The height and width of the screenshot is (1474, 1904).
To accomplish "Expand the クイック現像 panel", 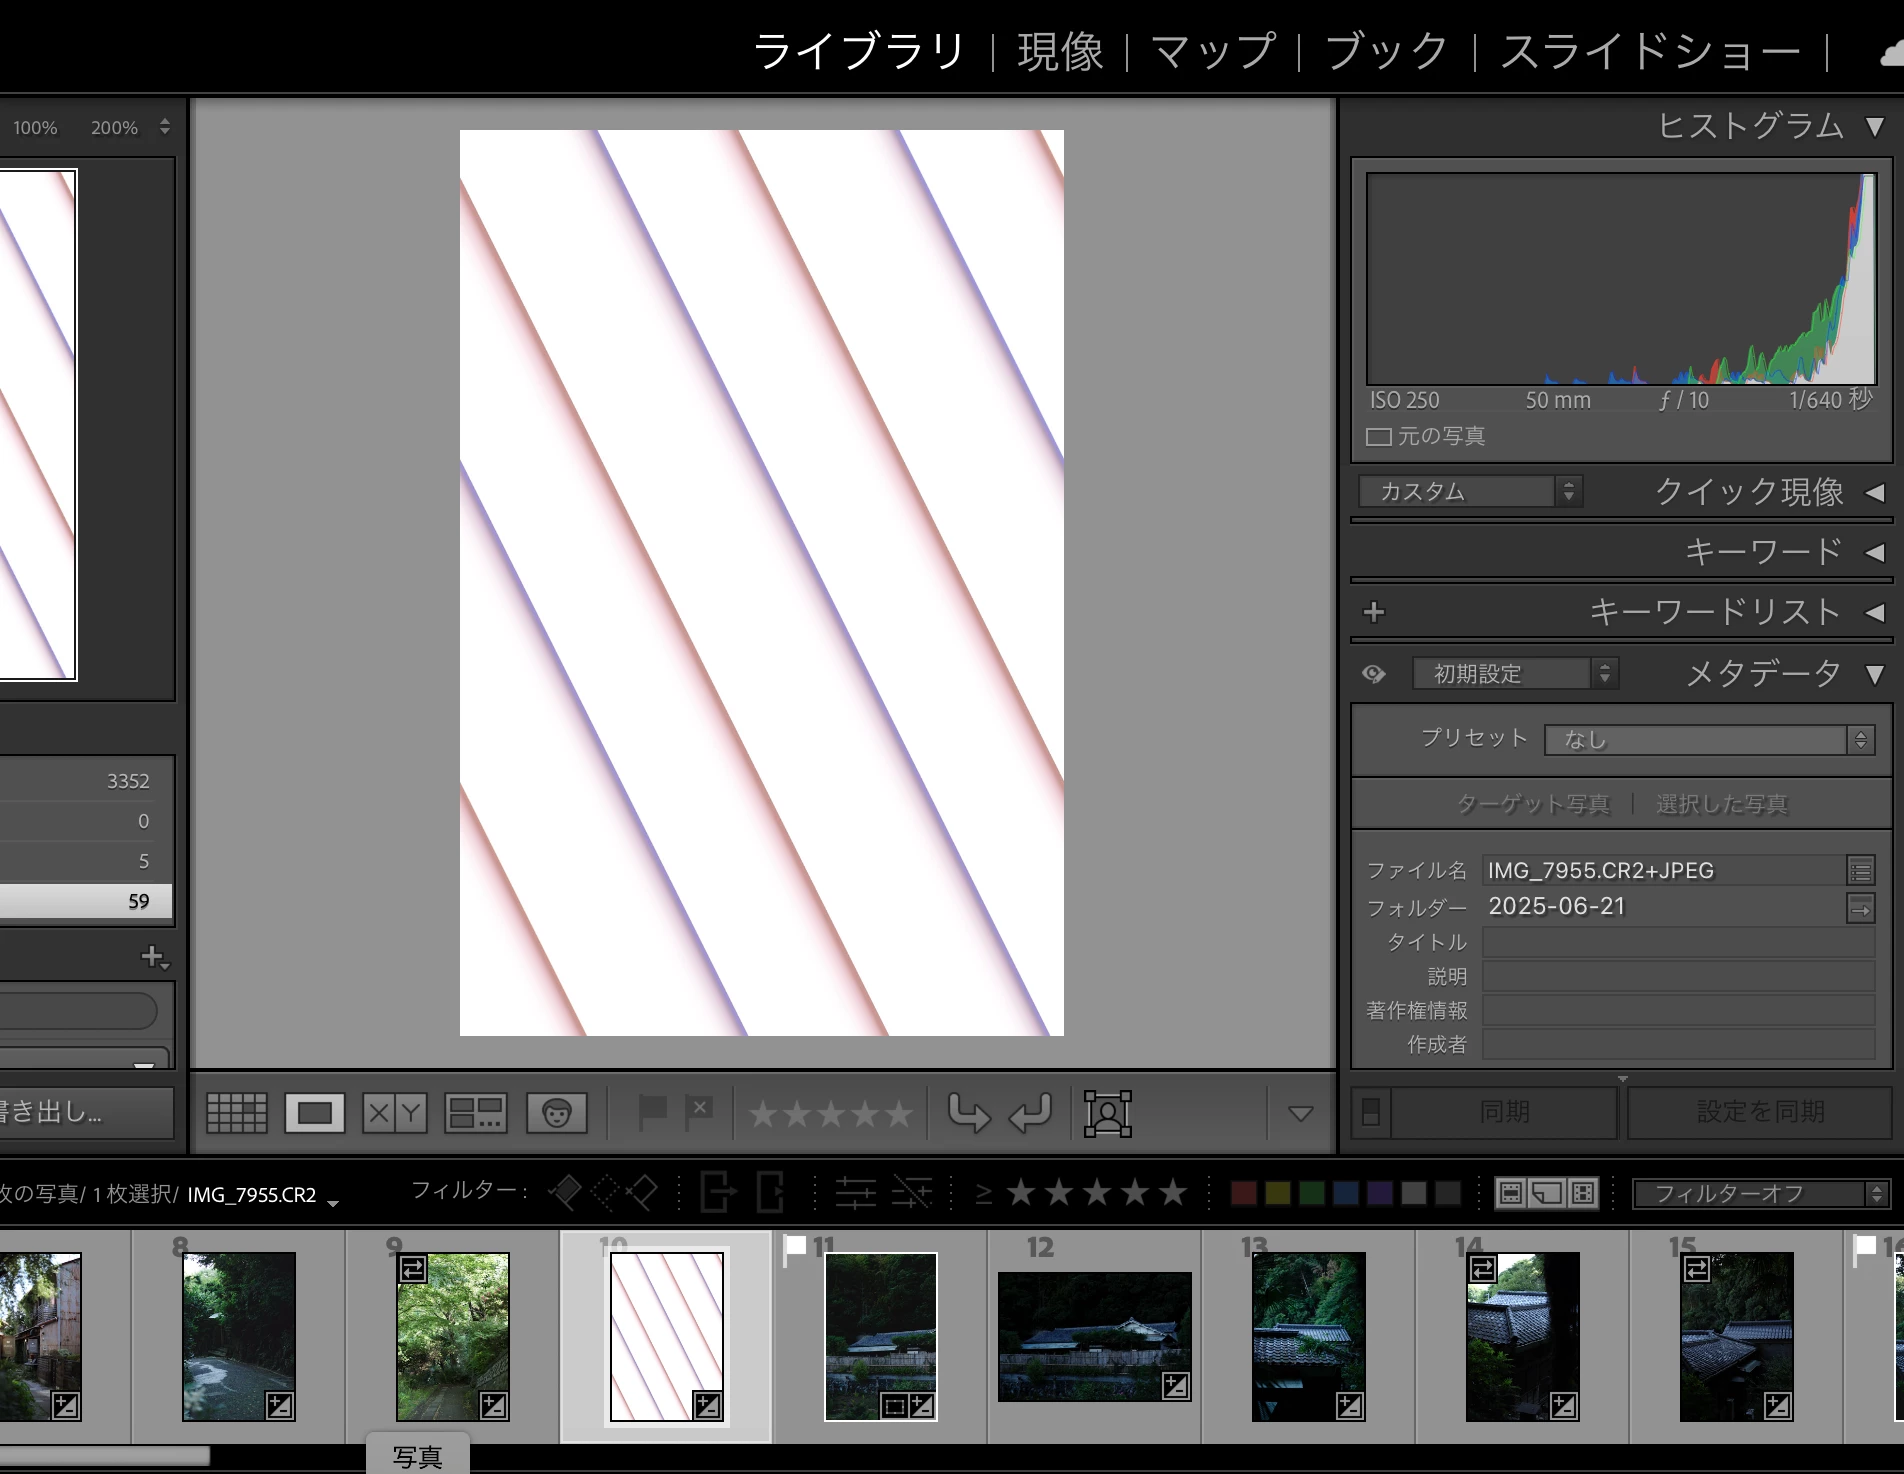I will coord(1875,492).
